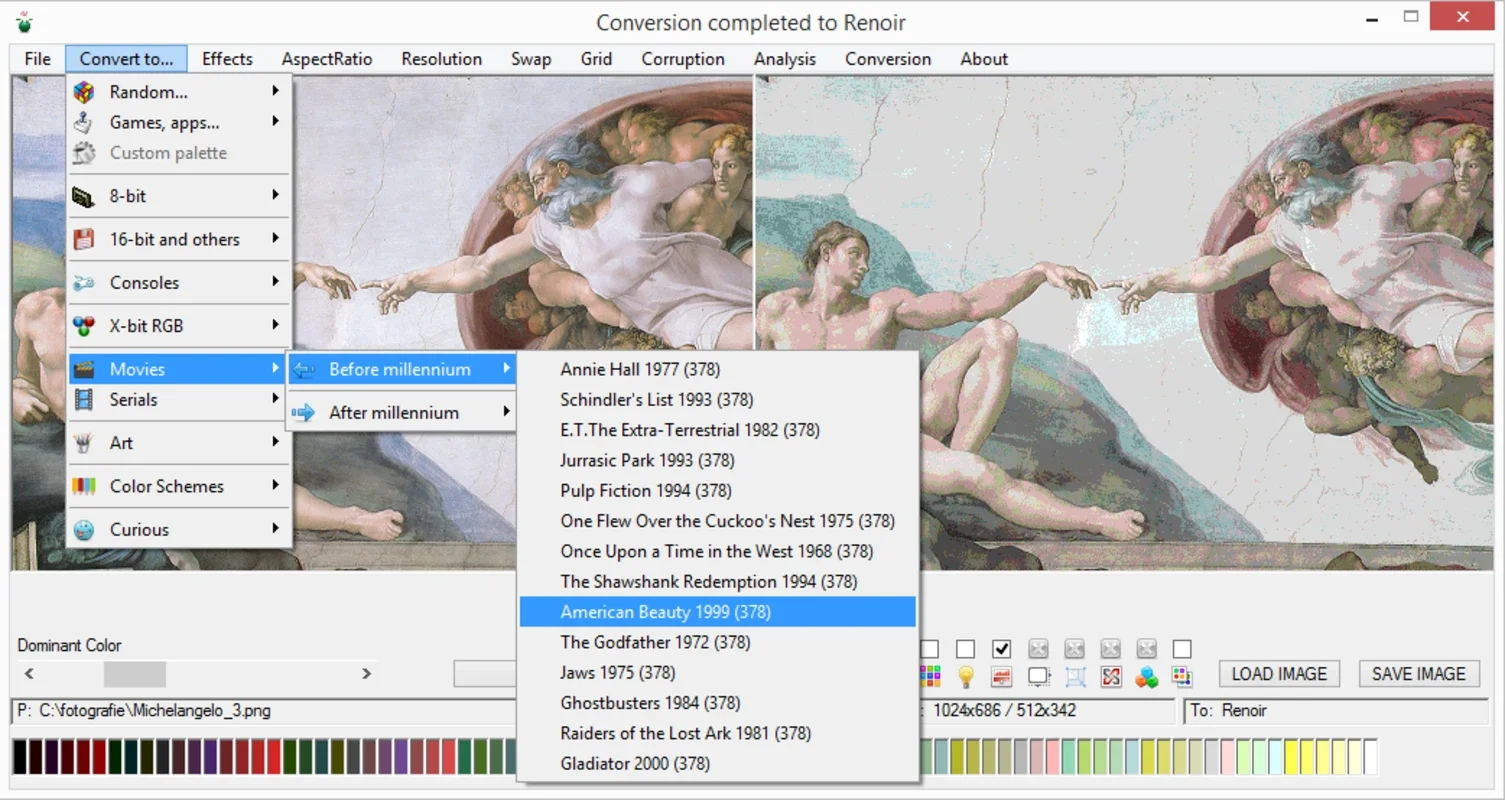
Task: Open the AspectRatio menu
Action: (x=327, y=59)
